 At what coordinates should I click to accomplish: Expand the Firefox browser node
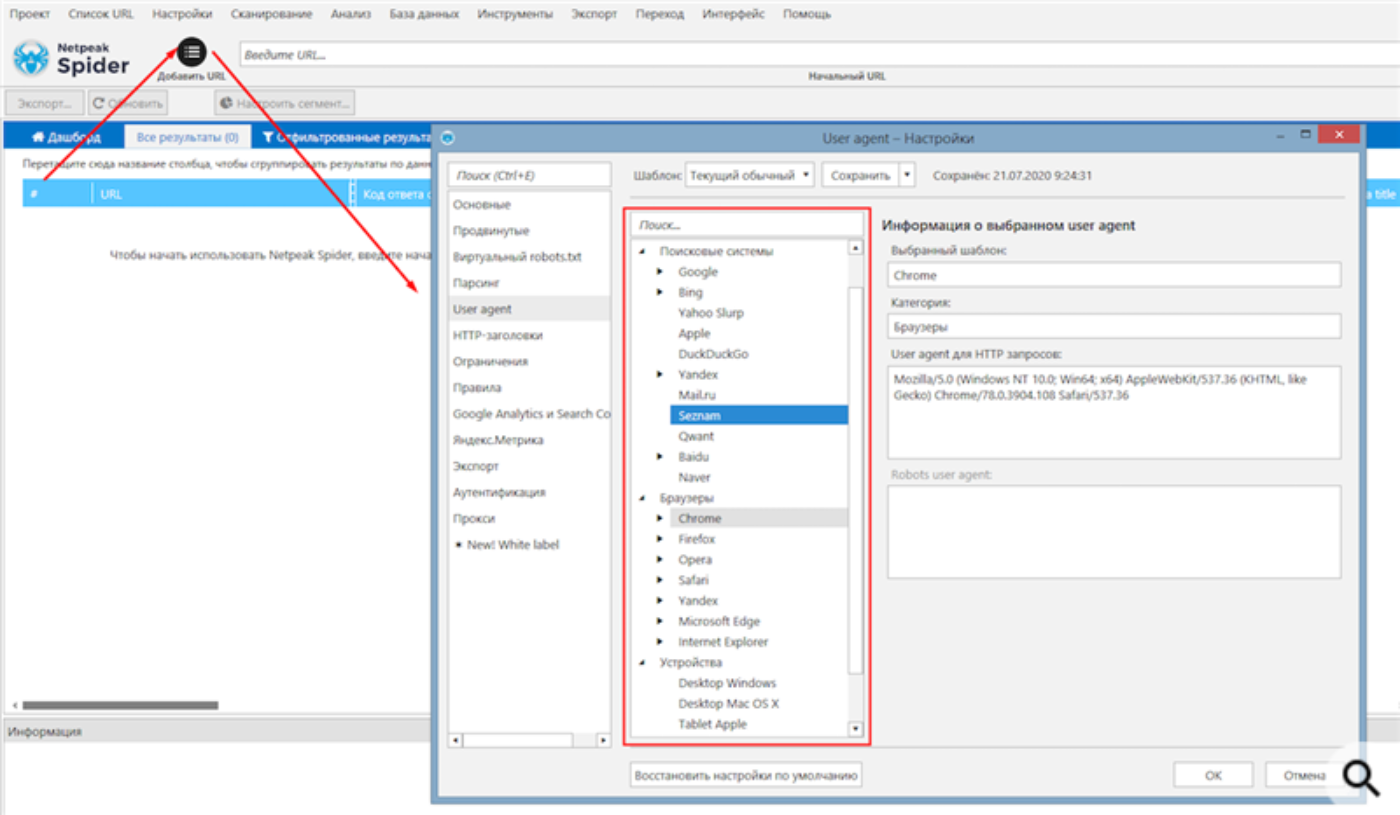pos(660,539)
